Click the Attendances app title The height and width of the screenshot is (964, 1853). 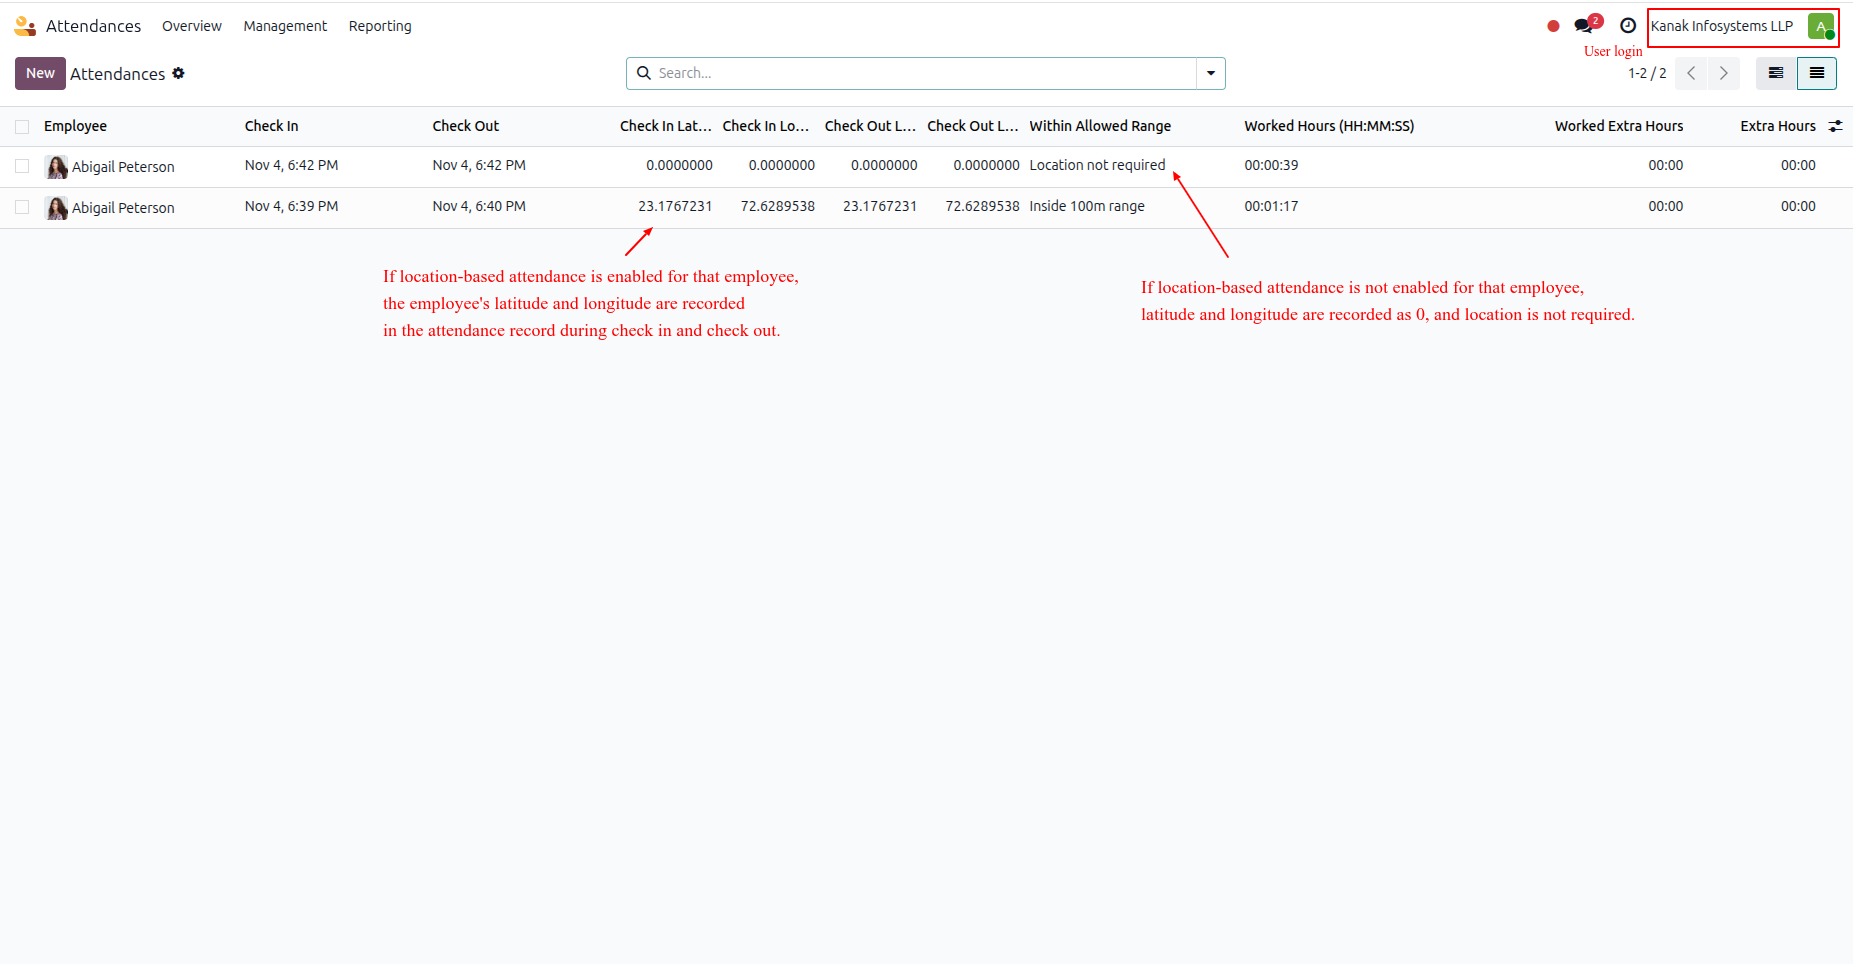point(93,26)
